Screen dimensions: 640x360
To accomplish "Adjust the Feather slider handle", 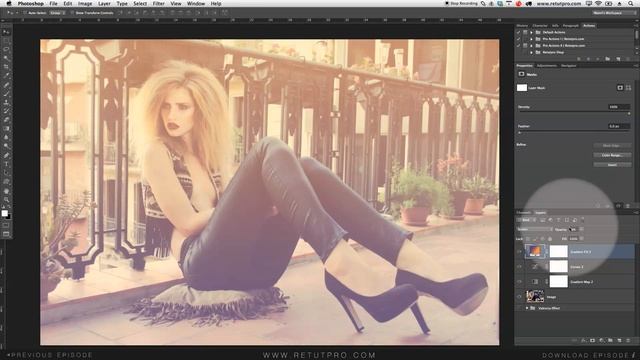I will click(x=520, y=133).
